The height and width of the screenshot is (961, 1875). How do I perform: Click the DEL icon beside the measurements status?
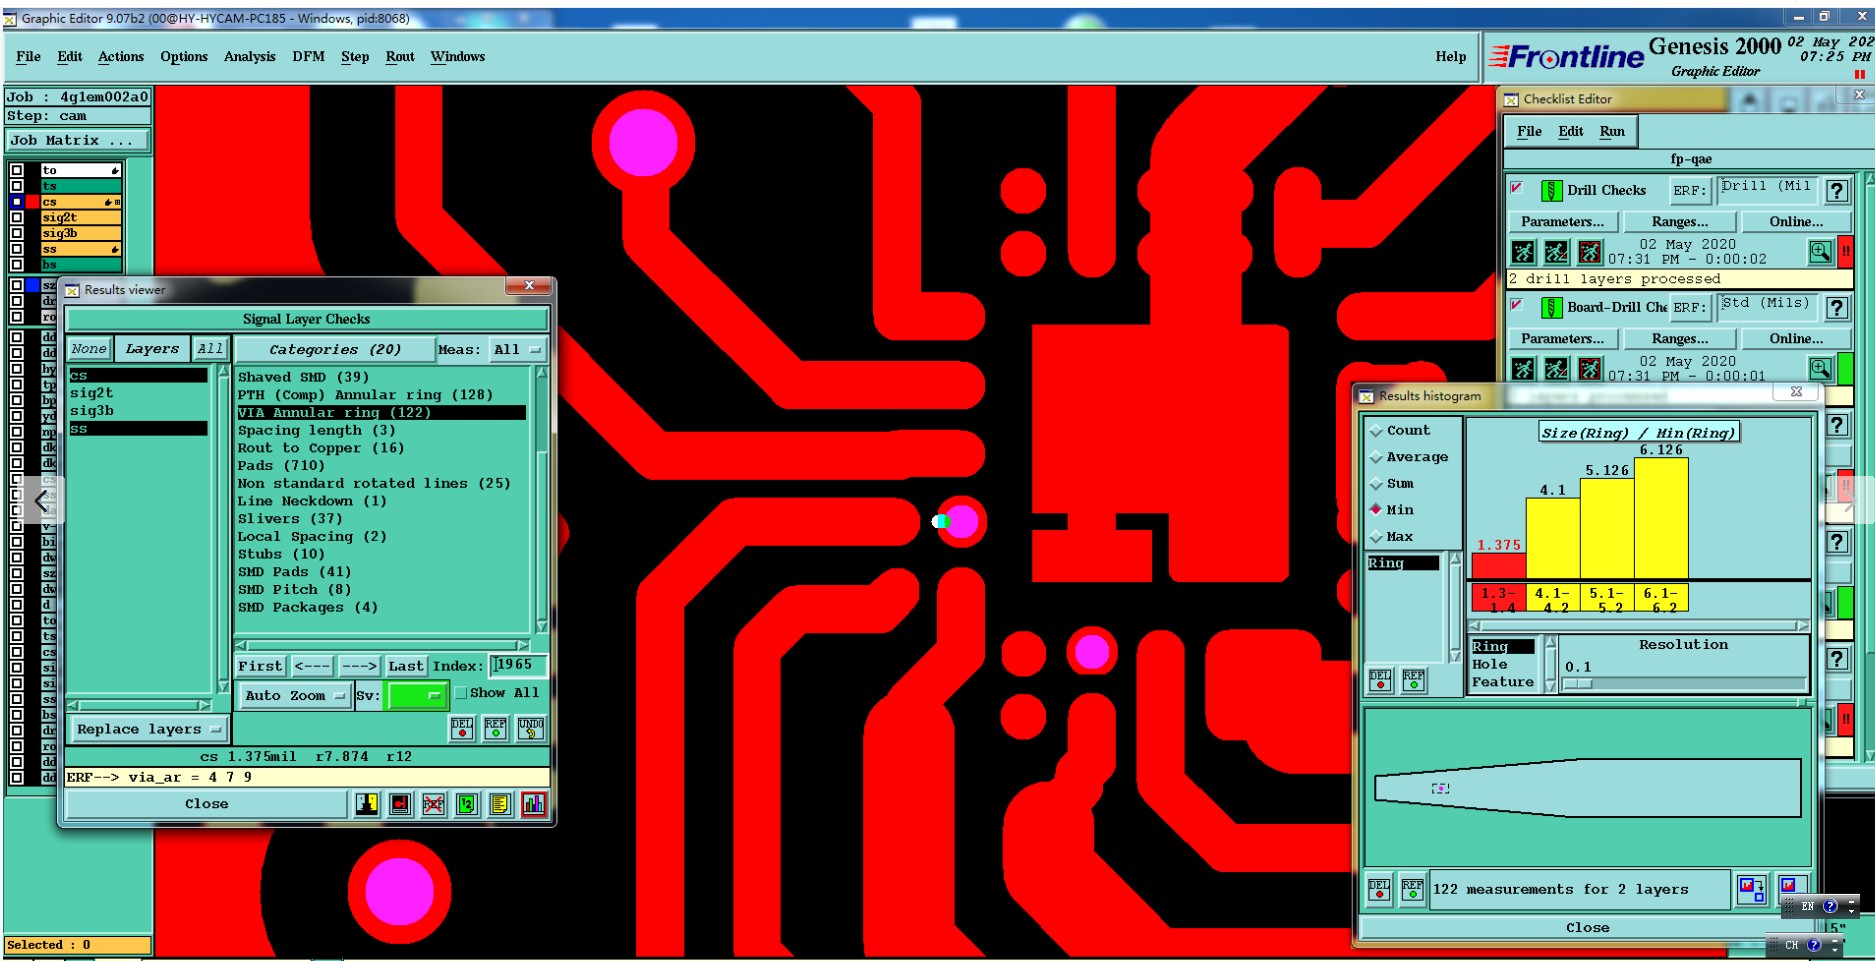[x=1379, y=889]
